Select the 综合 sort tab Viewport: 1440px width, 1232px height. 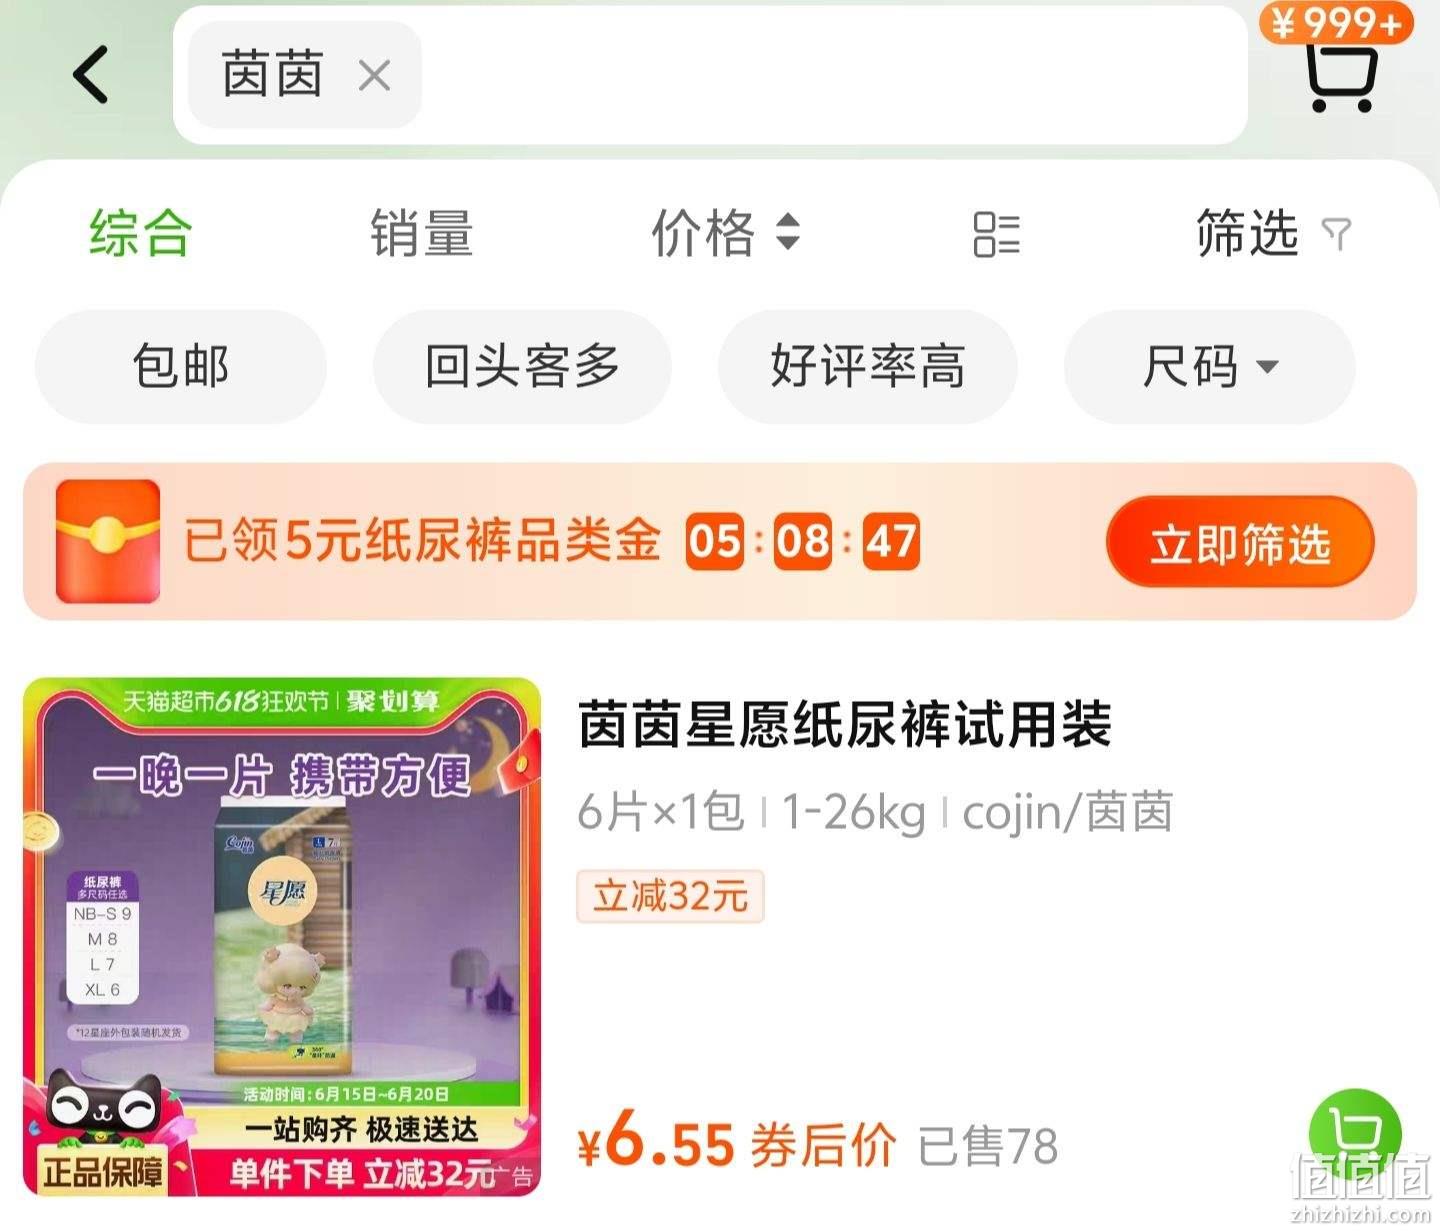(x=140, y=234)
